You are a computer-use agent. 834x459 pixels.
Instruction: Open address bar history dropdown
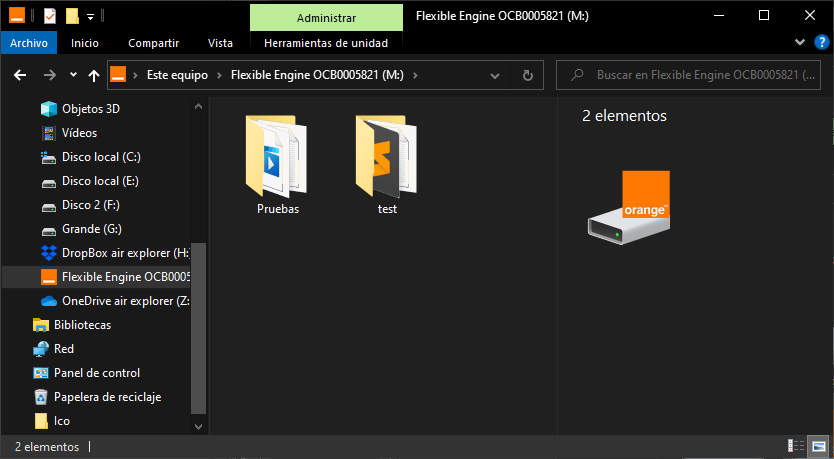click(495, 76)
